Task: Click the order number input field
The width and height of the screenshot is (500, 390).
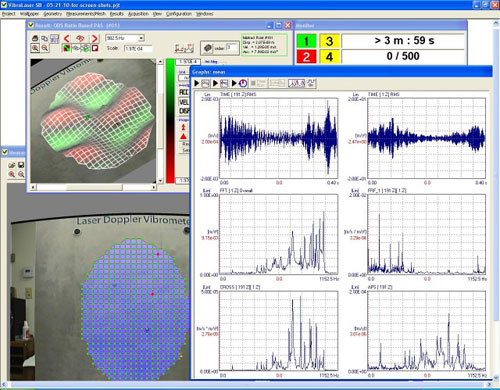Action: (232, 48)
